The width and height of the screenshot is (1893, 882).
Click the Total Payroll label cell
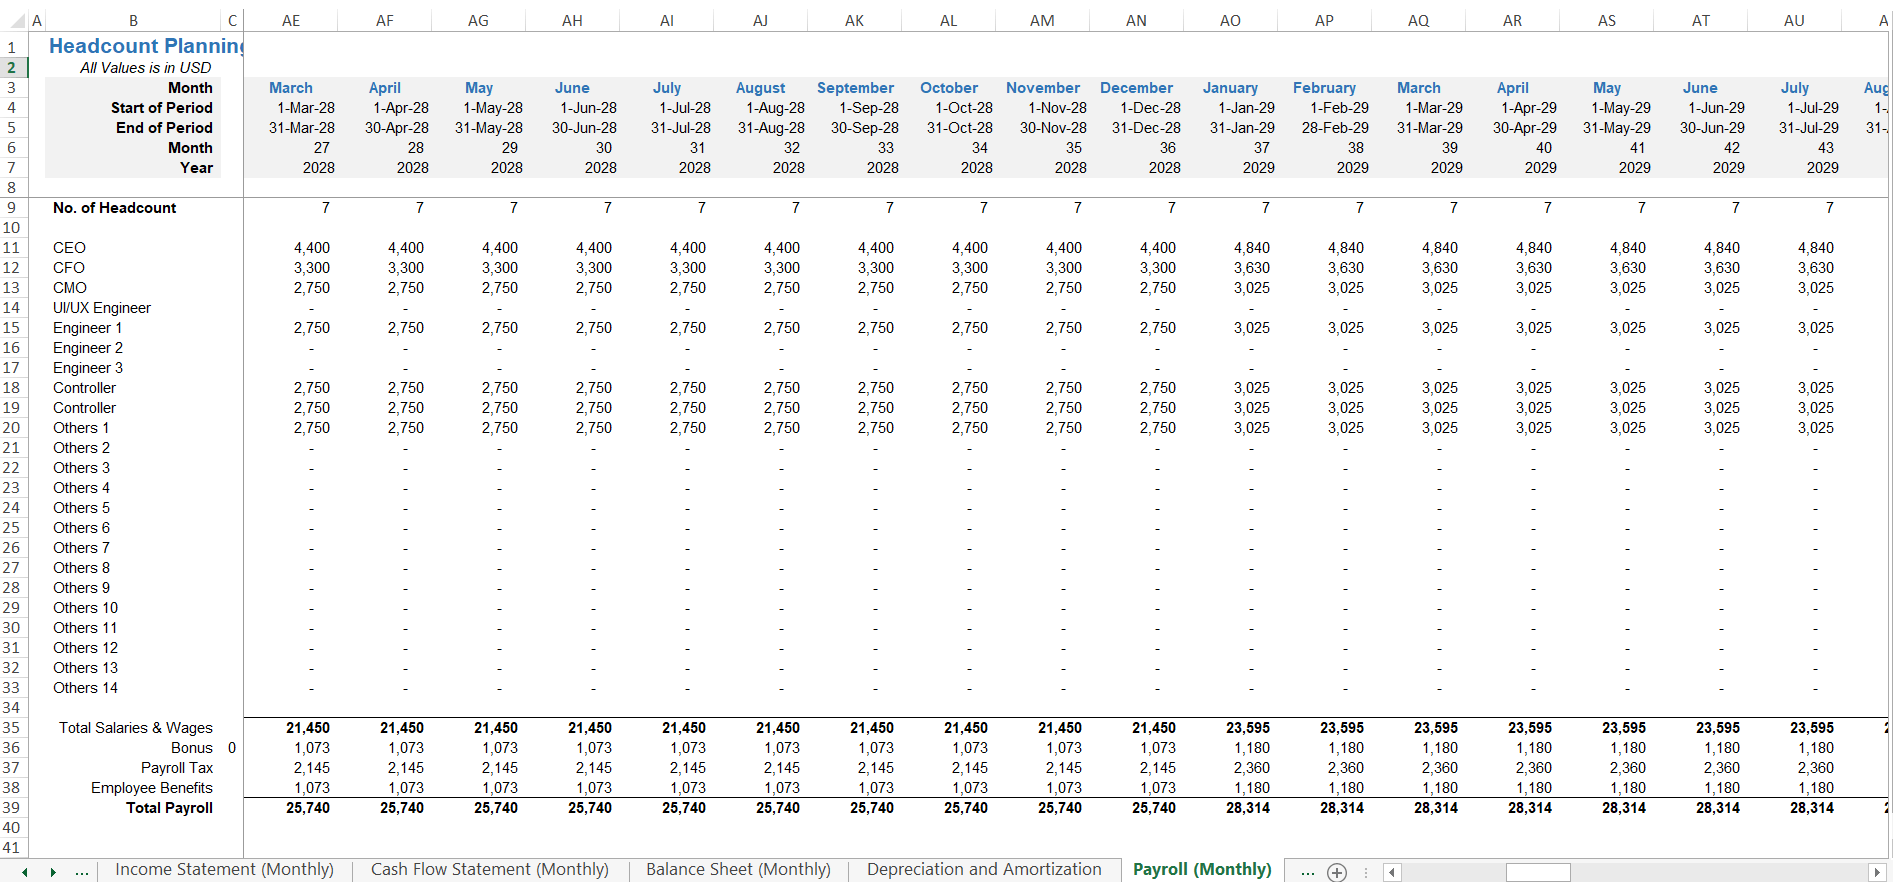169,808
